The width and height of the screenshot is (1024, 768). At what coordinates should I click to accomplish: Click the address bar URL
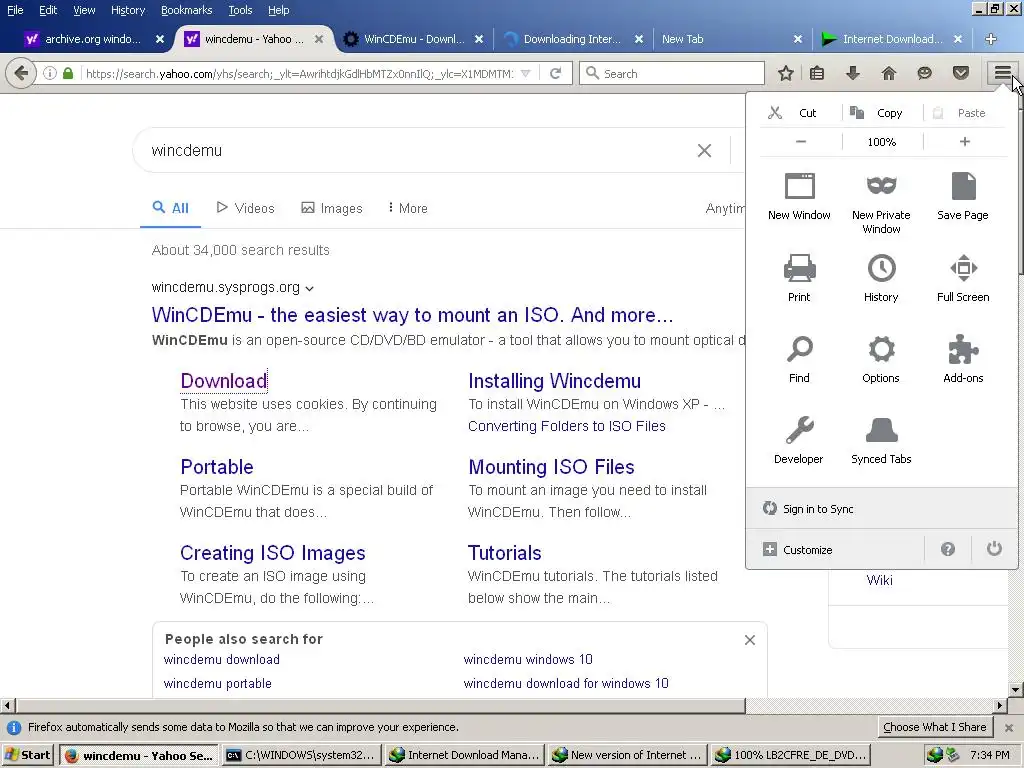point(300,74)
